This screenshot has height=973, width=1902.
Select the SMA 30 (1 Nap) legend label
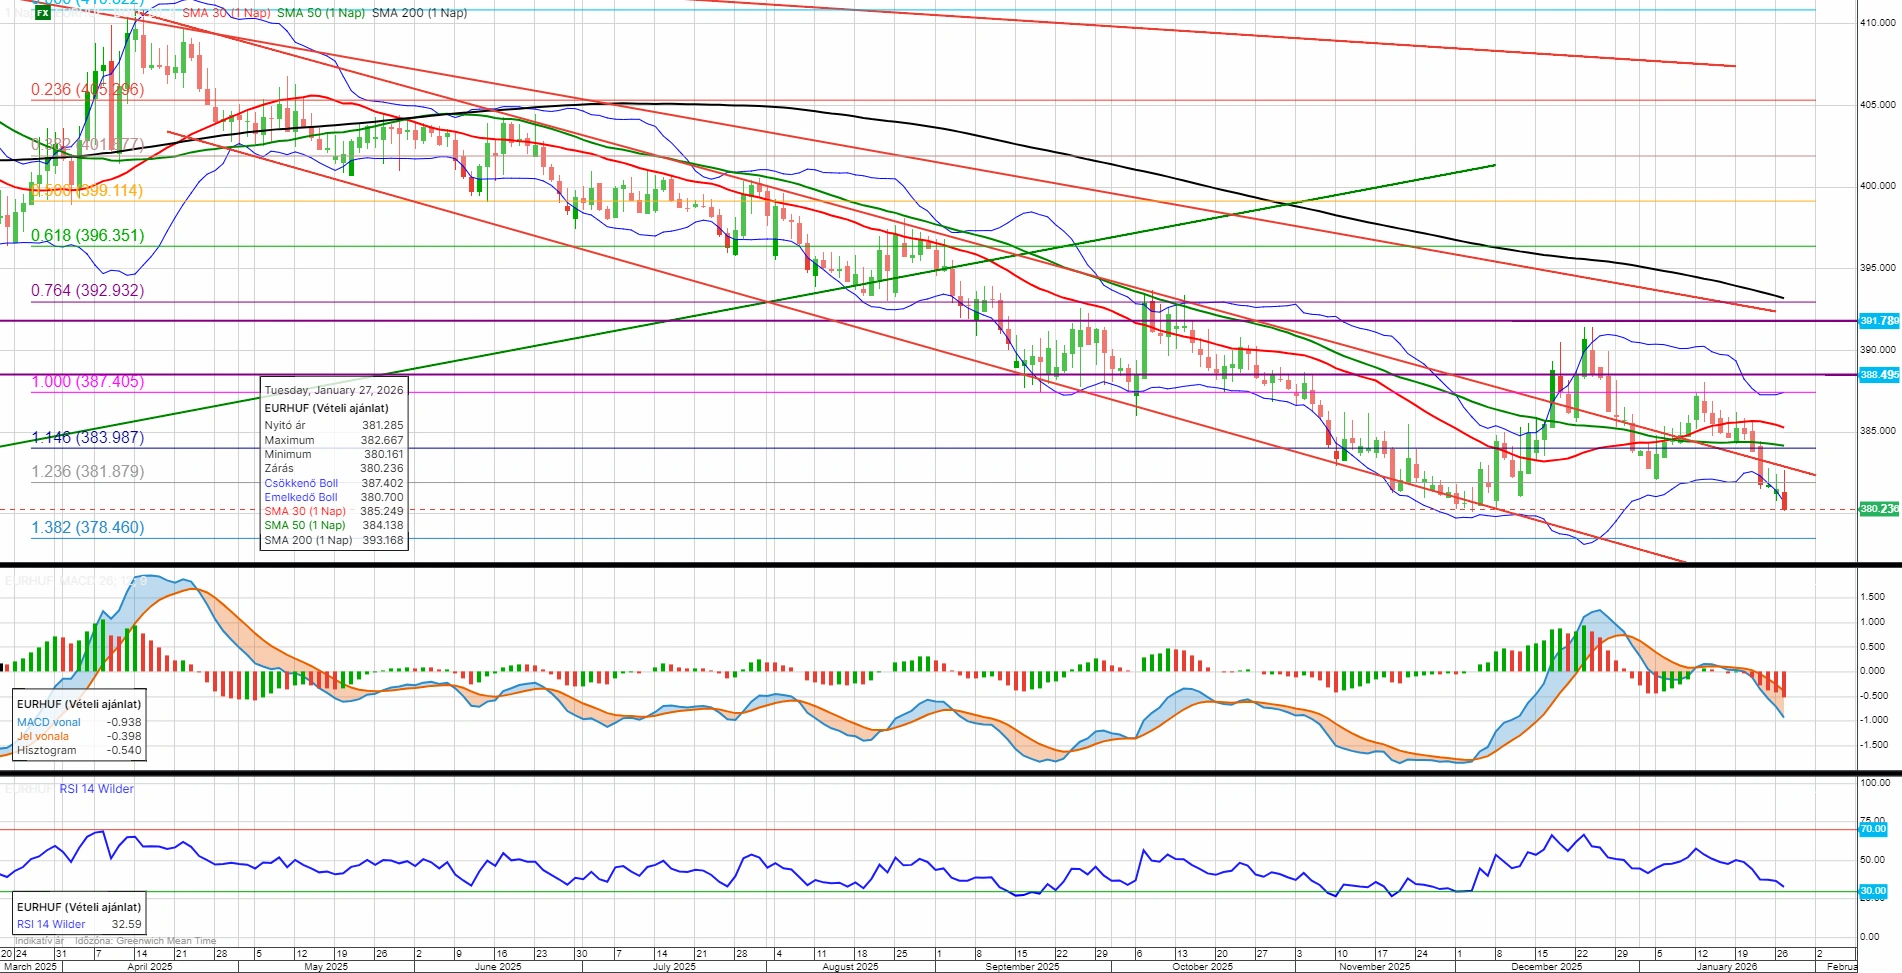point(226,13)
